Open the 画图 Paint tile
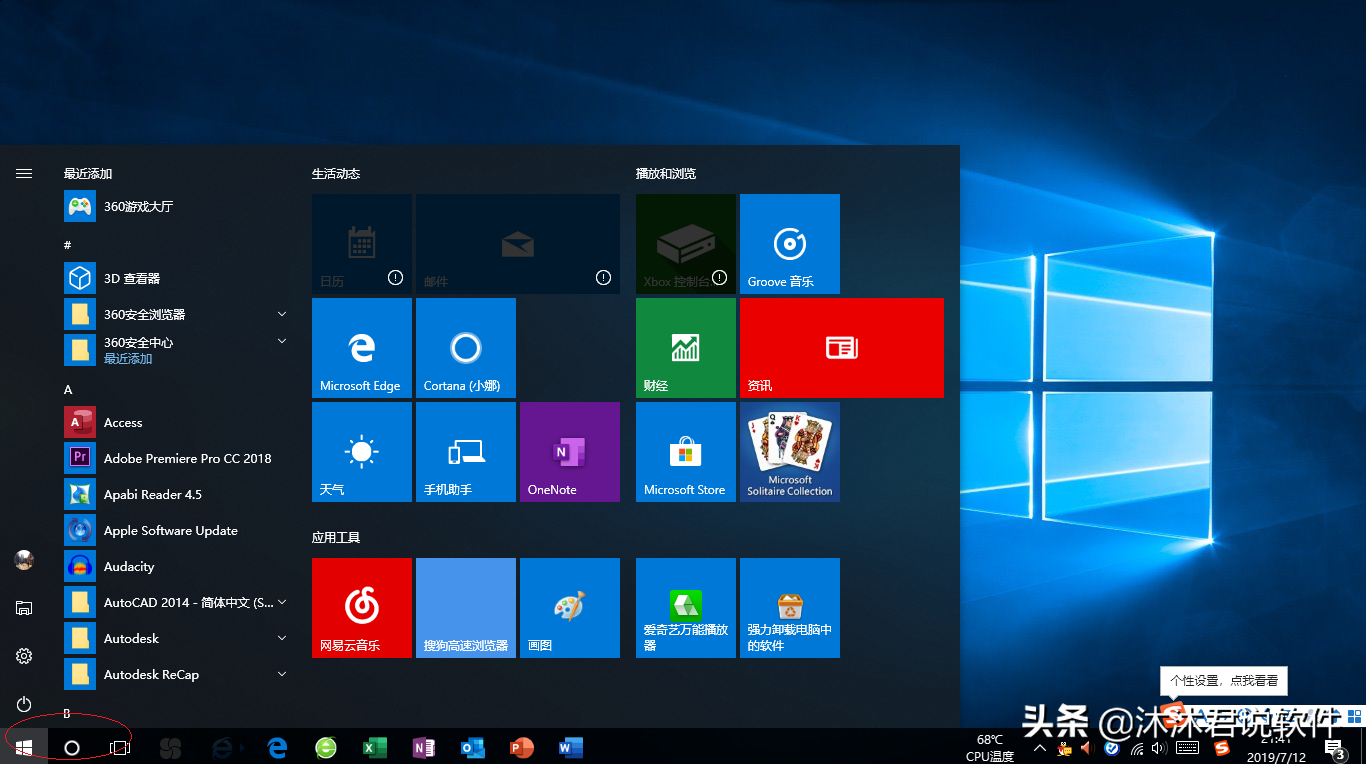The image size is (1366, 764). point(570,608)
